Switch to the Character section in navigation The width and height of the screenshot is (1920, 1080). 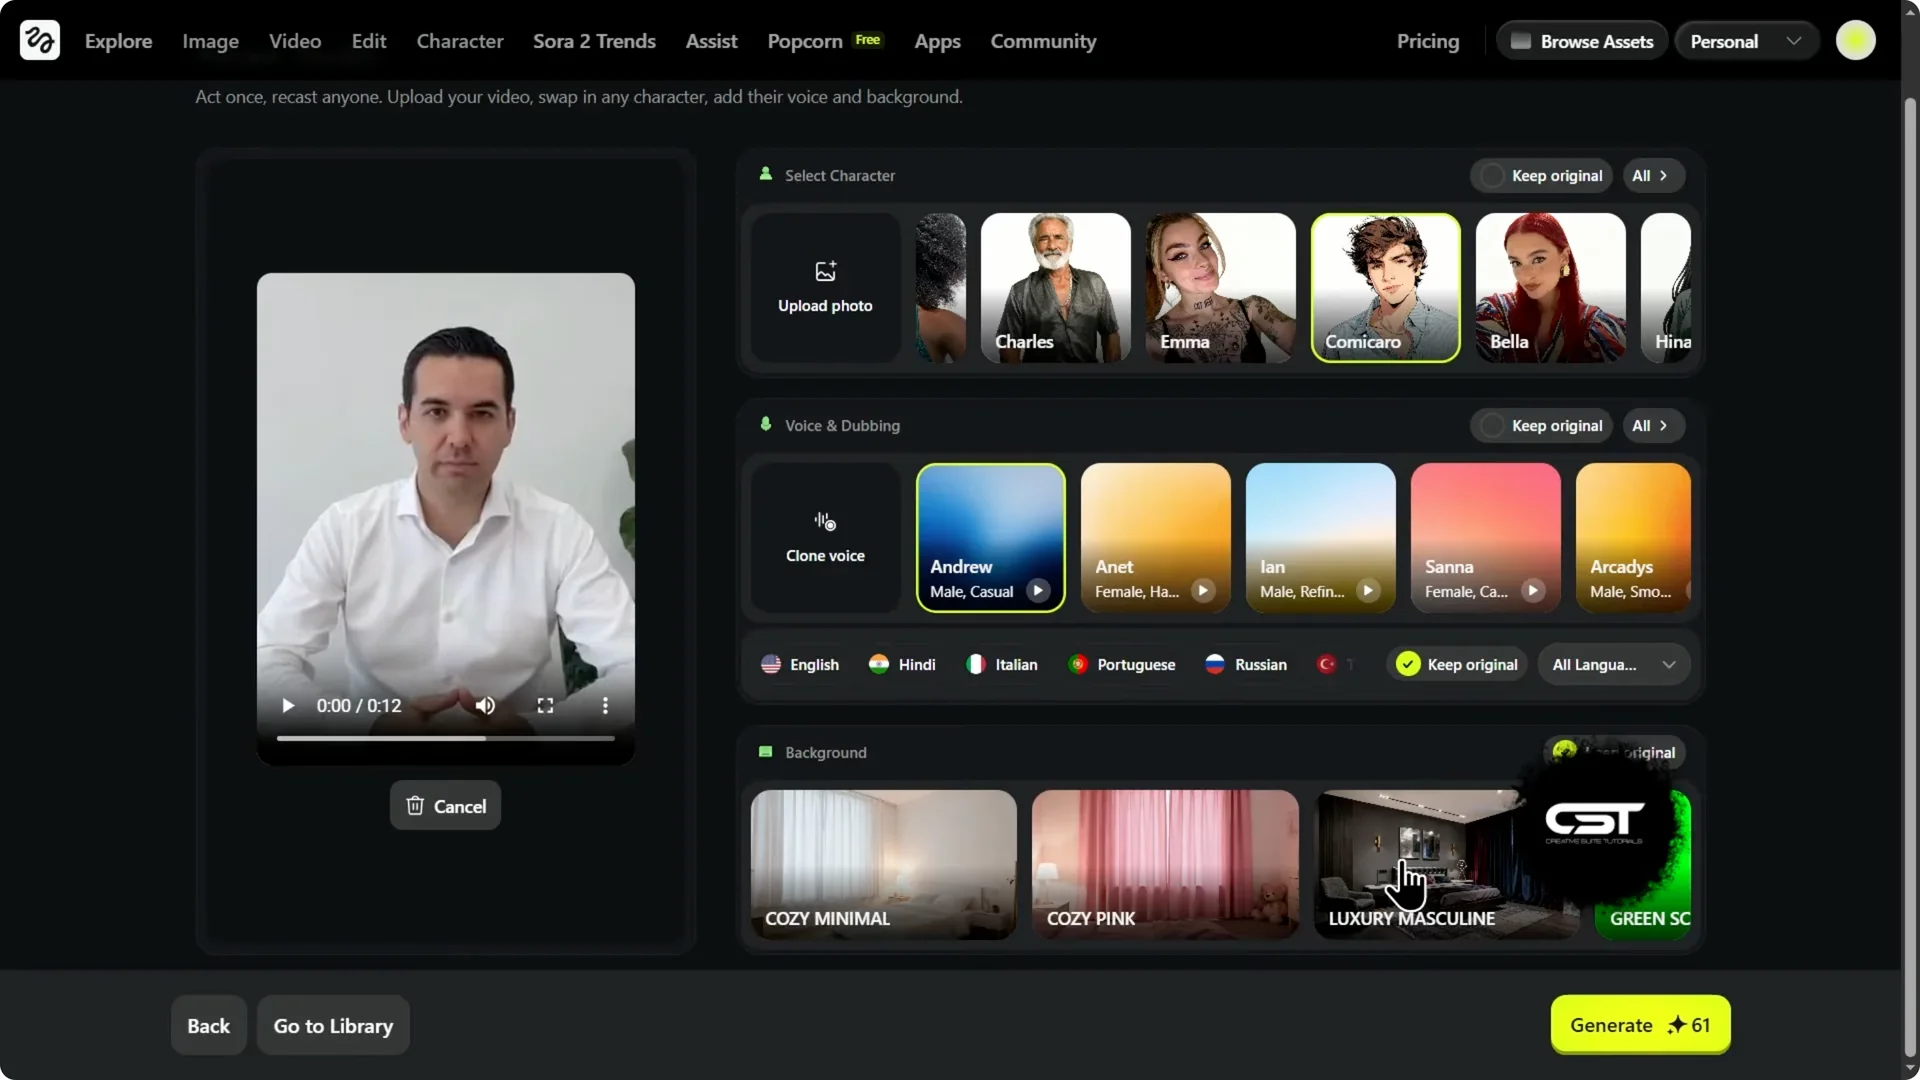[459, 41]
